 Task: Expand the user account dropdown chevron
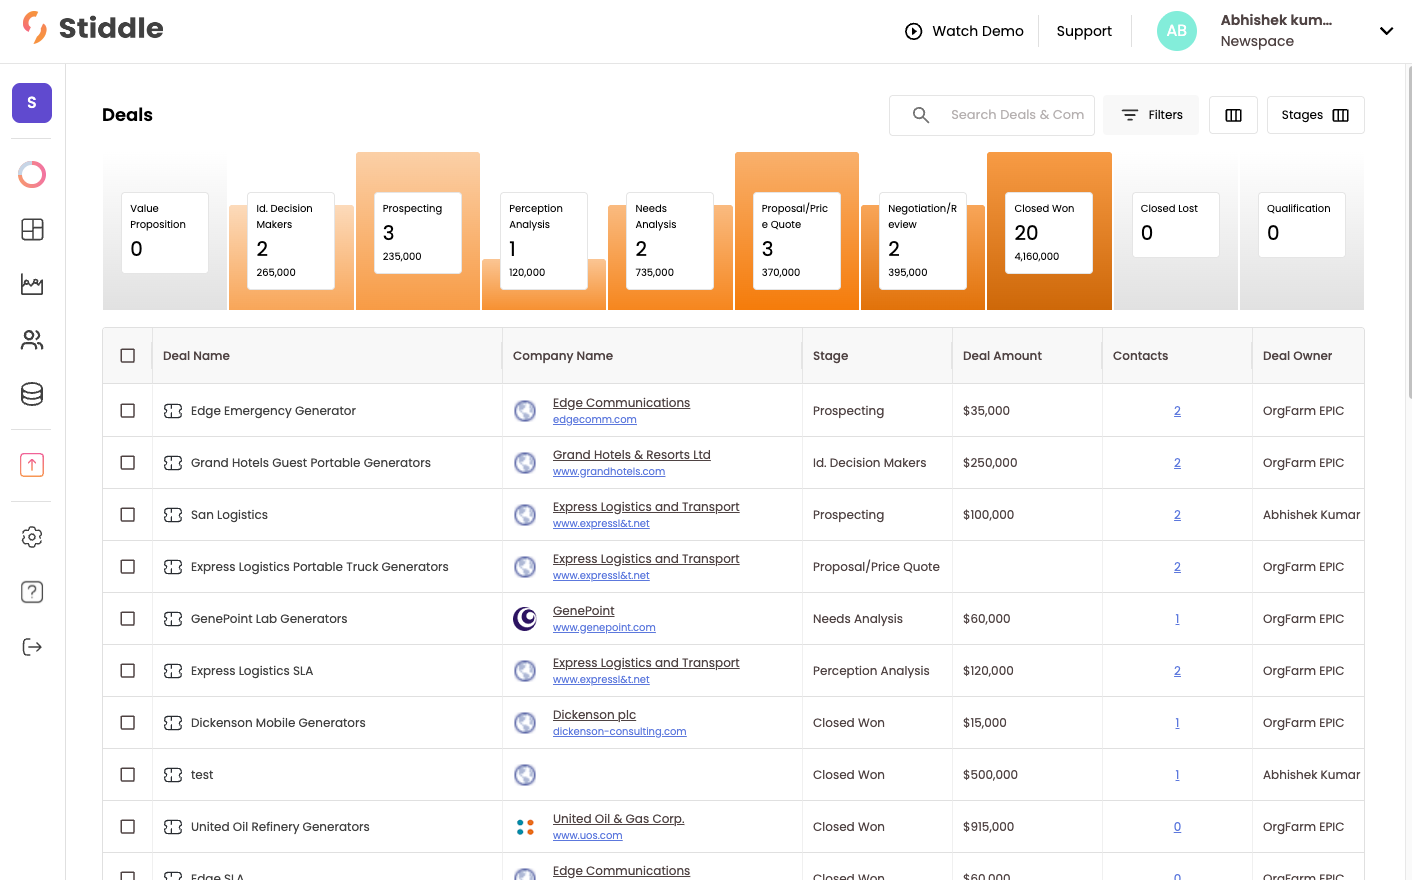tap(1386, 31)
